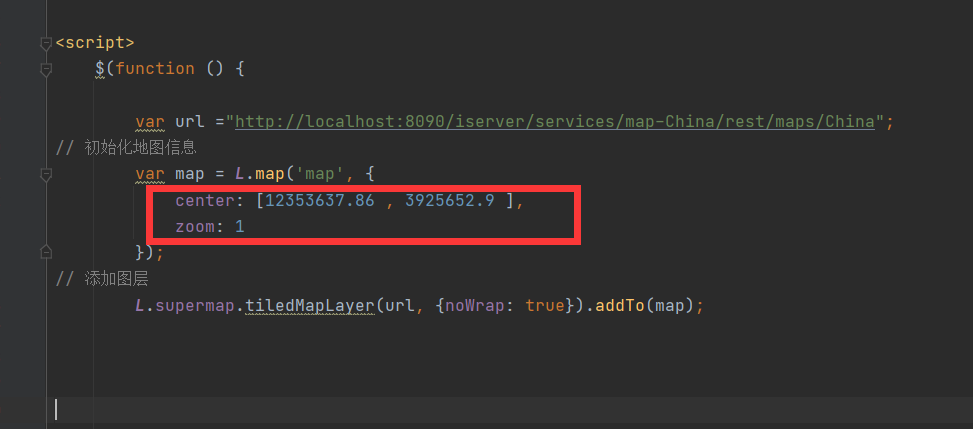Open the localhost:8090 iserver URL link
Viewport: 973px width, 429px height.
pos(555,121)
